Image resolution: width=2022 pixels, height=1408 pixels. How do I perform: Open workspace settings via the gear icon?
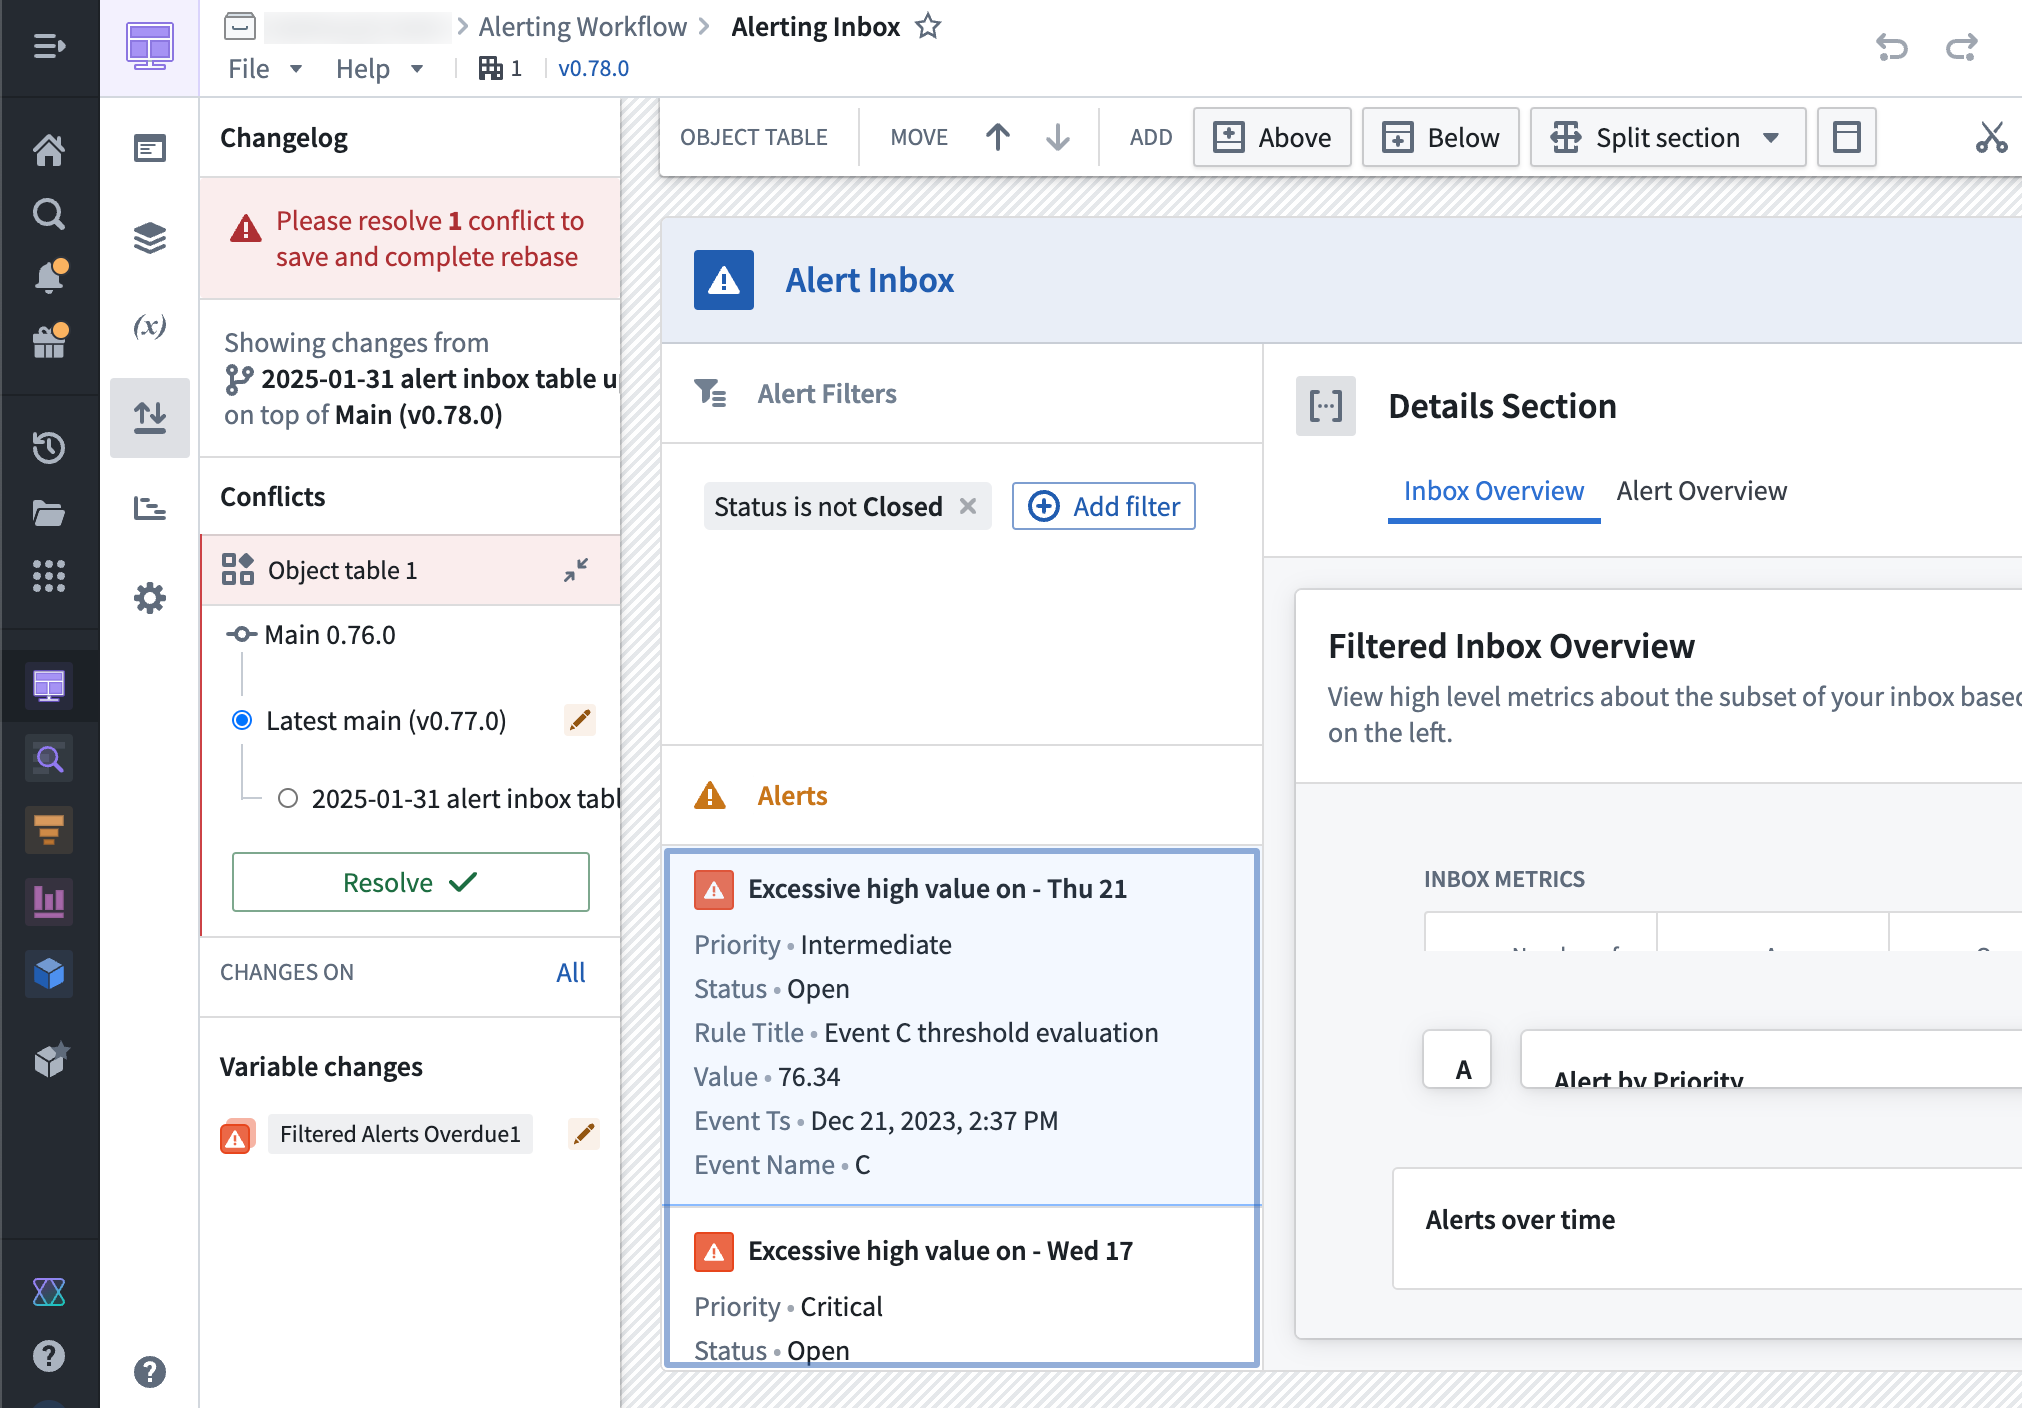(x=149, y=597)
